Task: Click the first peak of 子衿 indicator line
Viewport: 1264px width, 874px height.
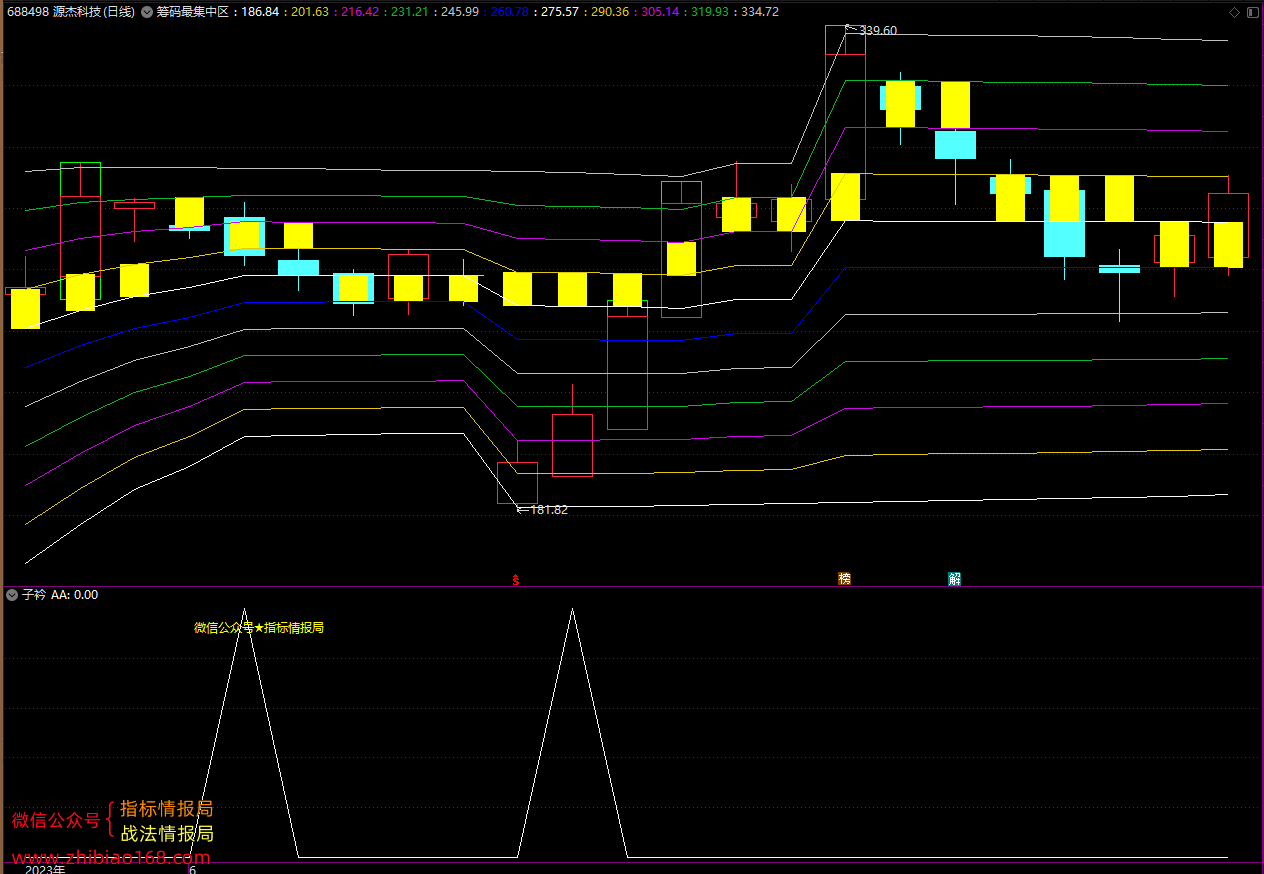Action: click(x=244, y=610)
